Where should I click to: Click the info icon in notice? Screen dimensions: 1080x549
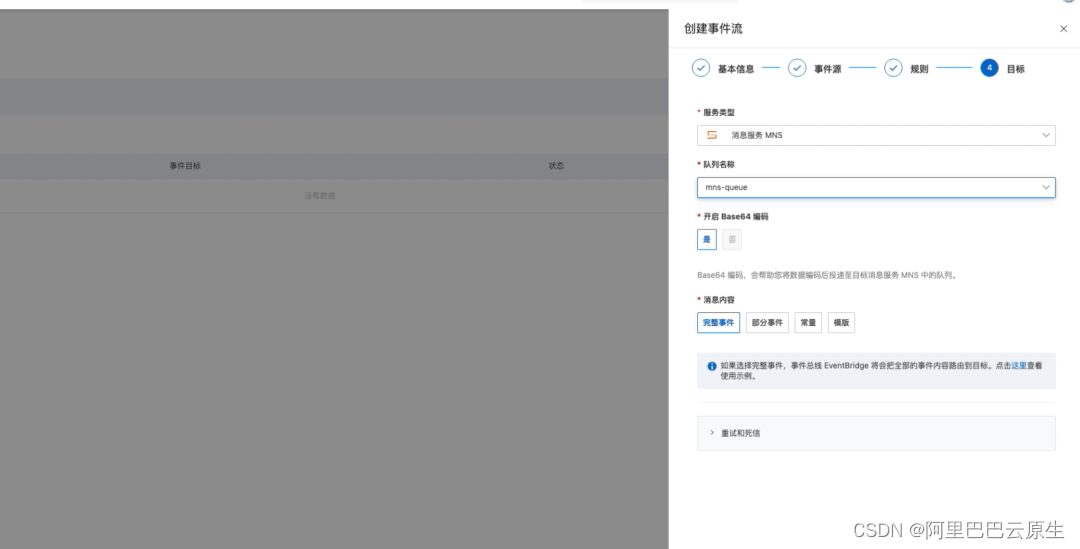[712, 366]
